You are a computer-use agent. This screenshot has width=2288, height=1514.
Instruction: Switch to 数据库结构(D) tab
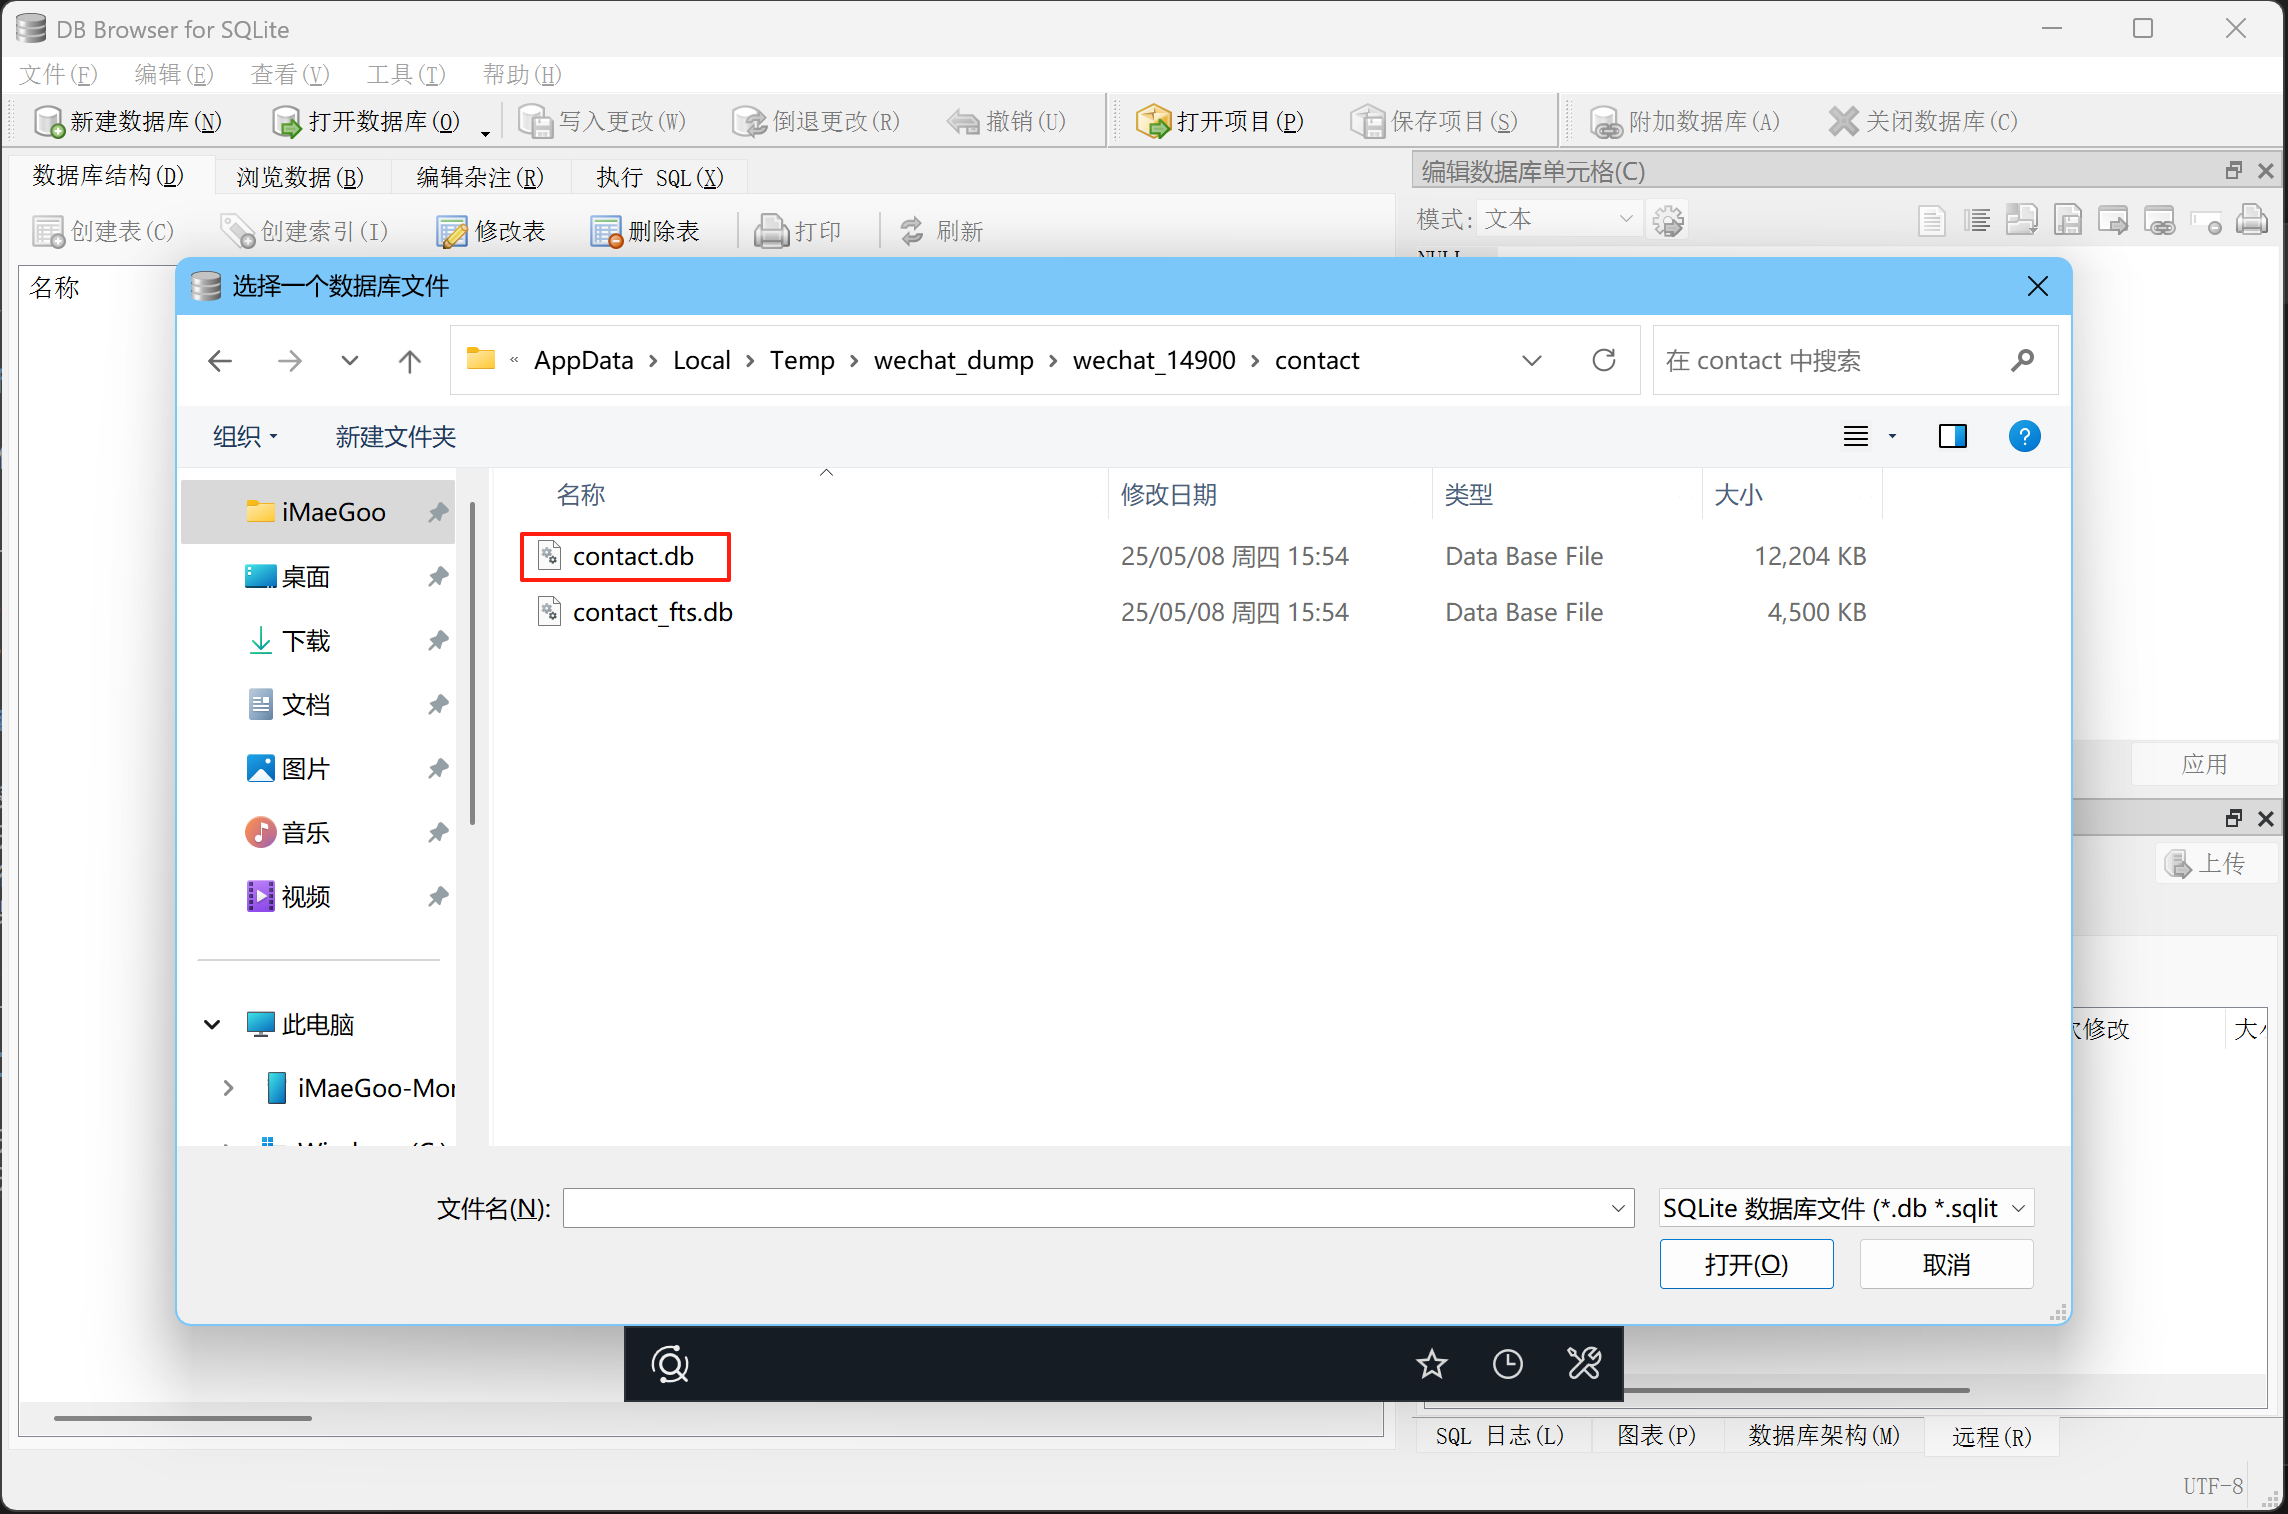pyautogui.click(x=108, y=176)
